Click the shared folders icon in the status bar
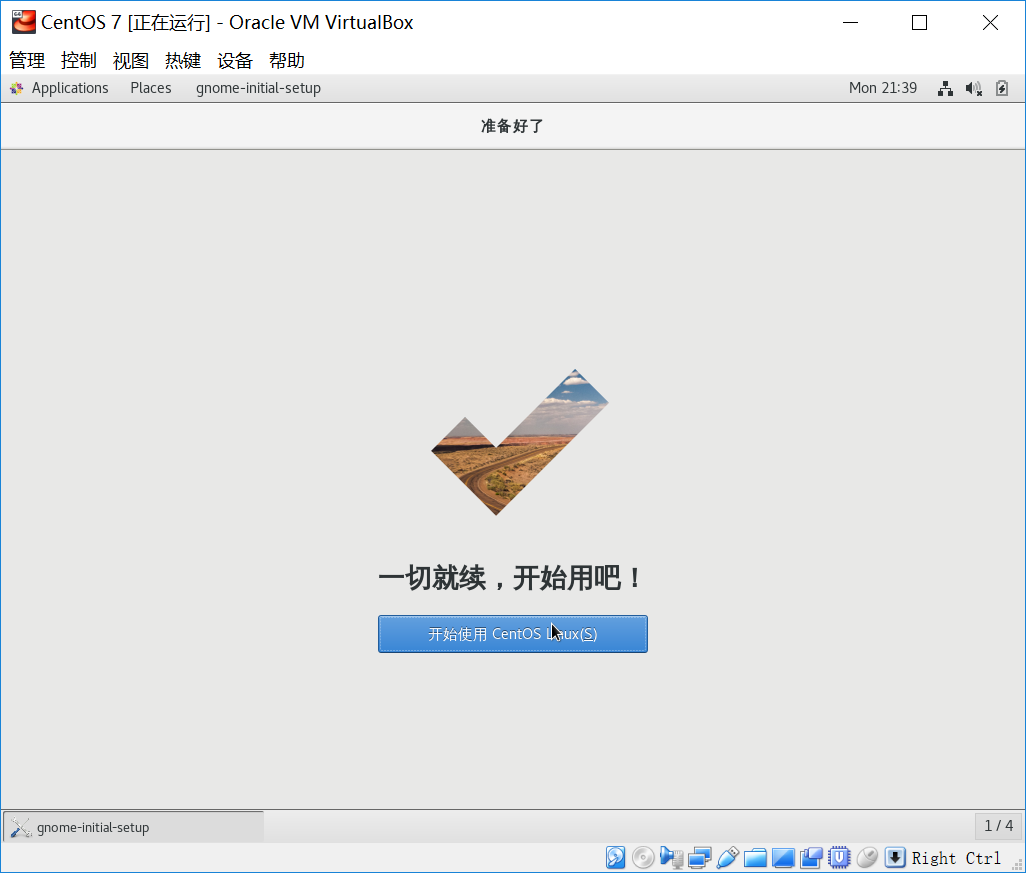 (x=755, y=857)
